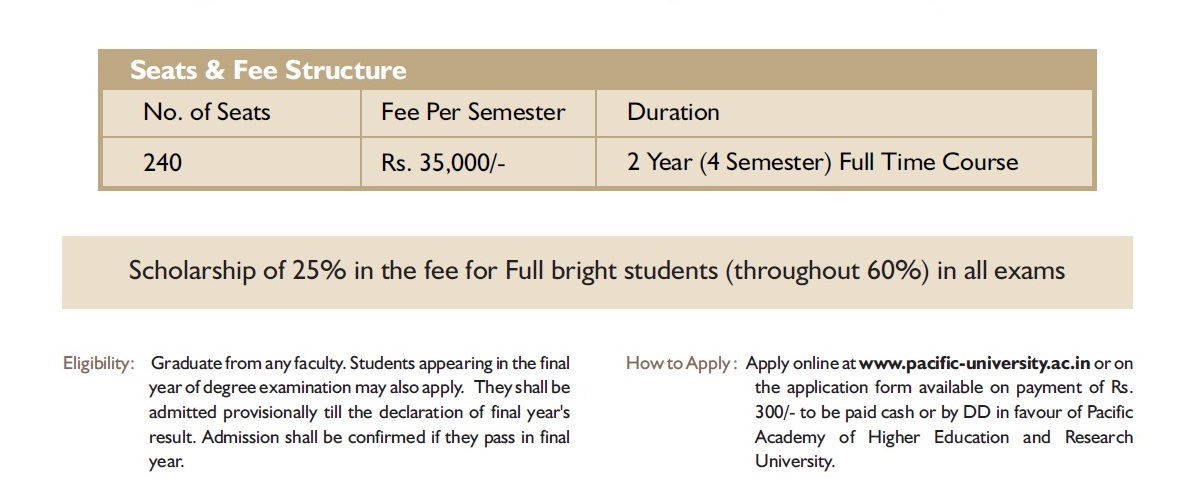Click the word 'University.' ending the apply paragraph
Image resolution: width=1199 pixels, height=494 pixels.
(x=795, y=462)
